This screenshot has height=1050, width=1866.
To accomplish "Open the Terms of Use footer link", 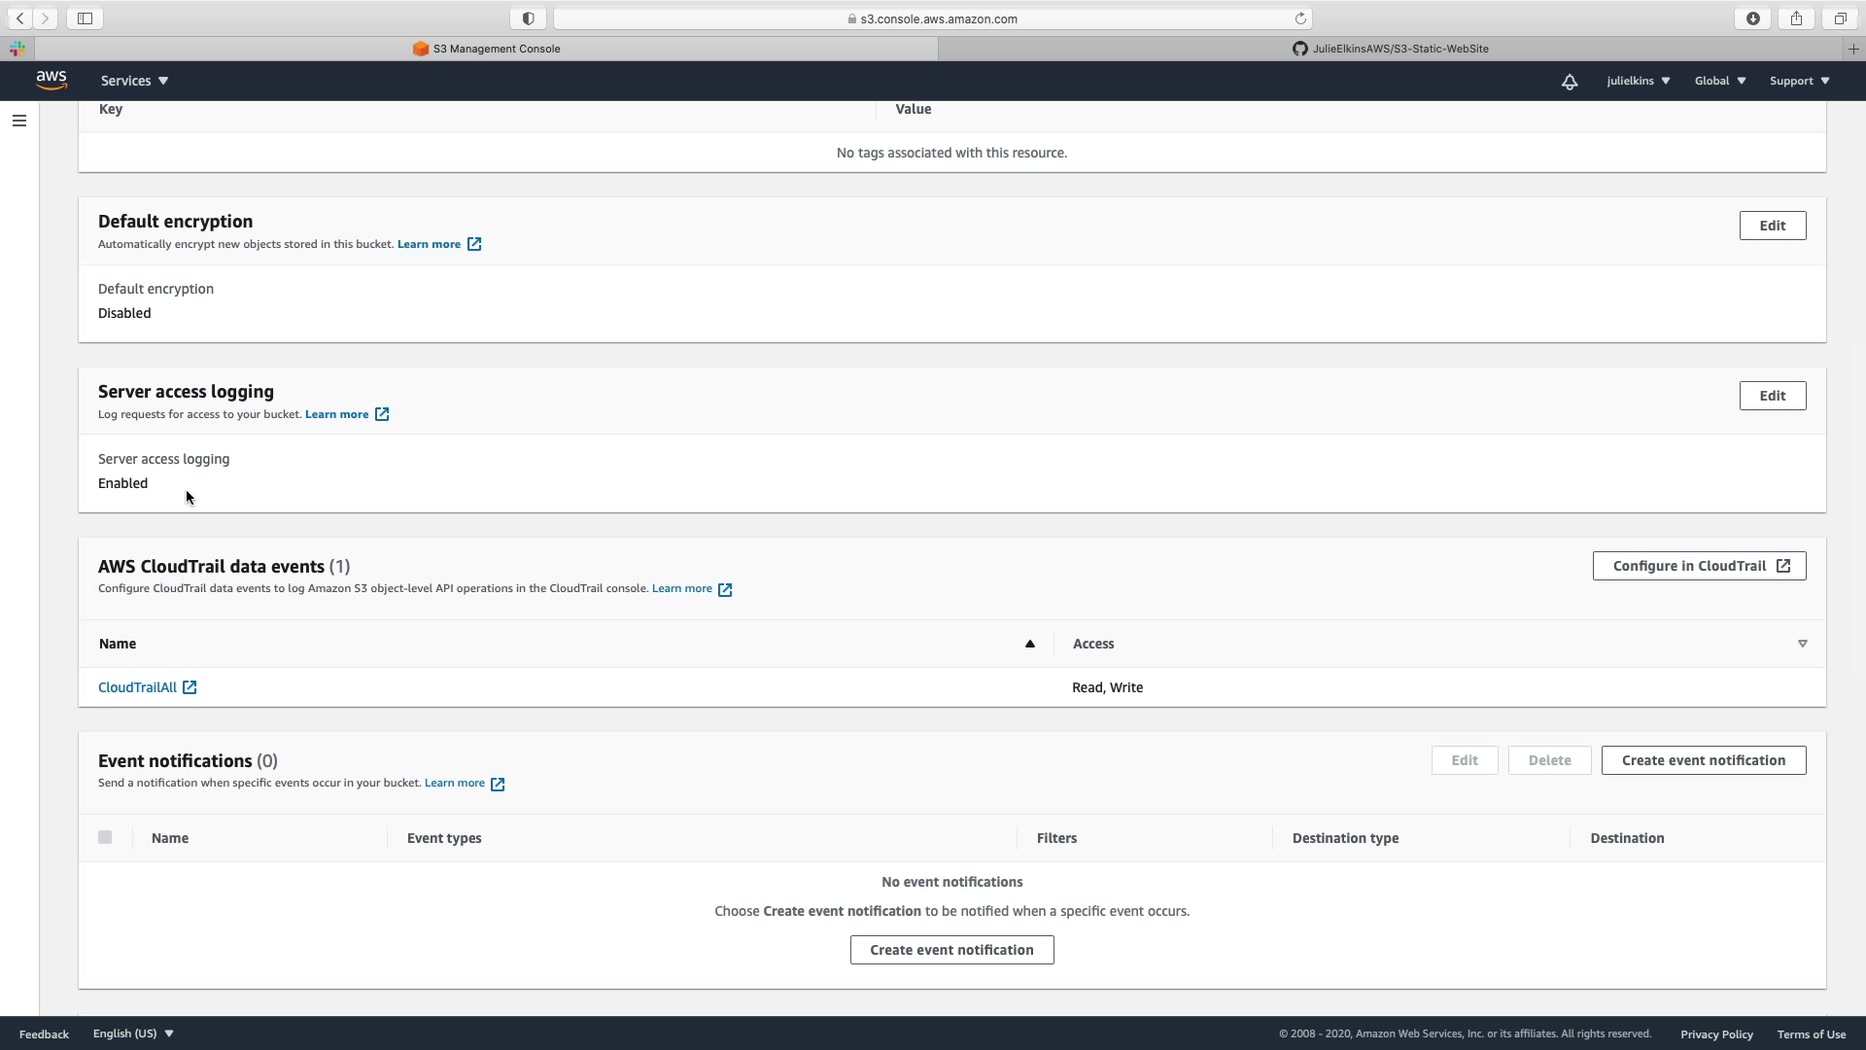I will [x=1811, y=1034].
